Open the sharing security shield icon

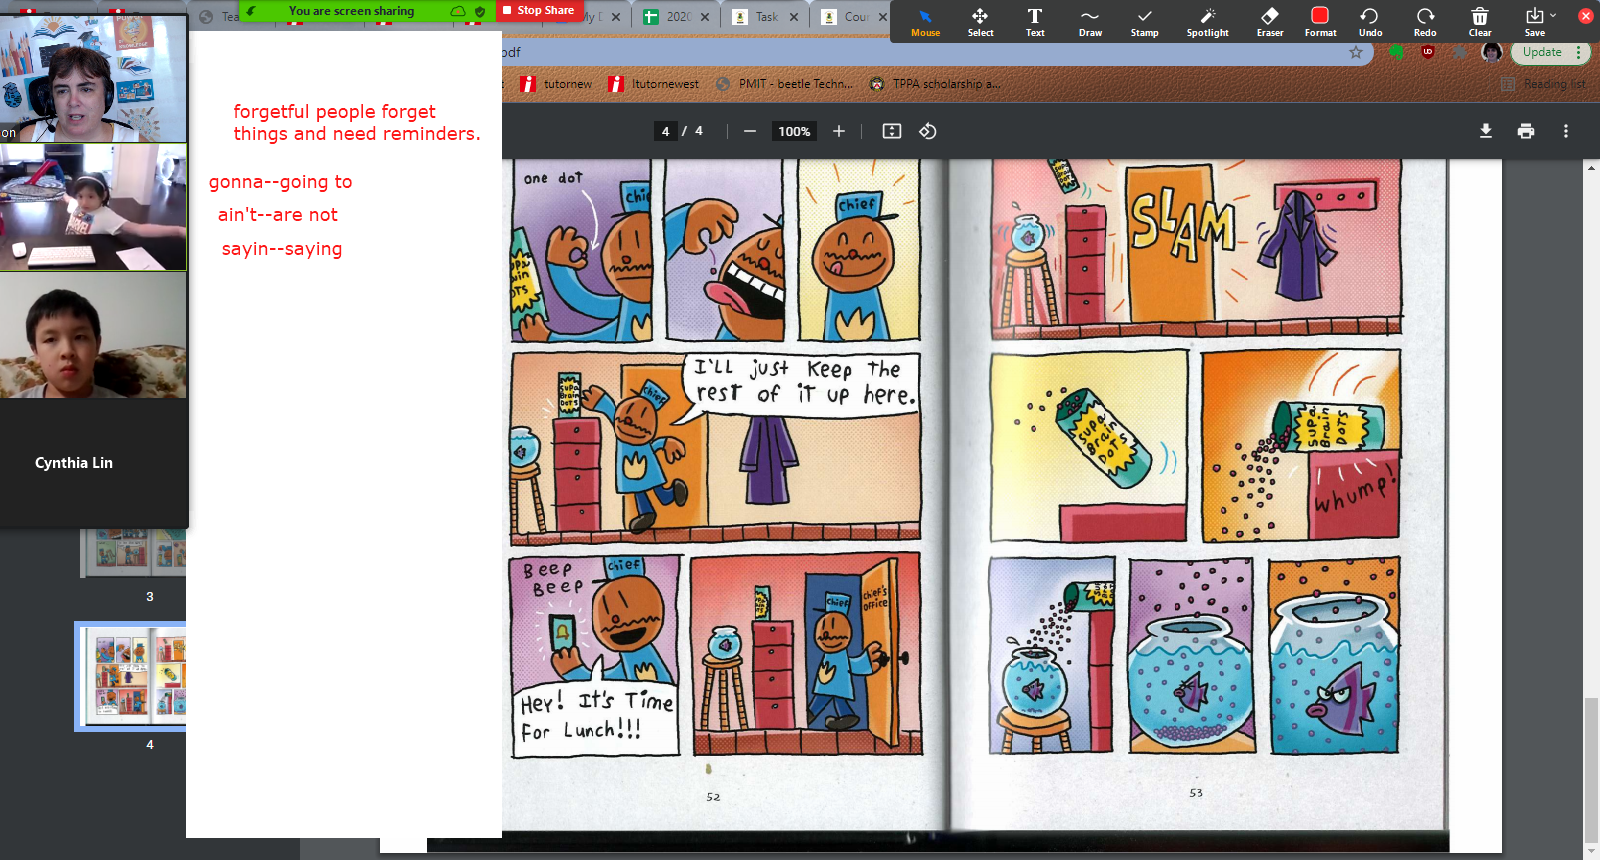pyautogui.click(x=481, y=11)
